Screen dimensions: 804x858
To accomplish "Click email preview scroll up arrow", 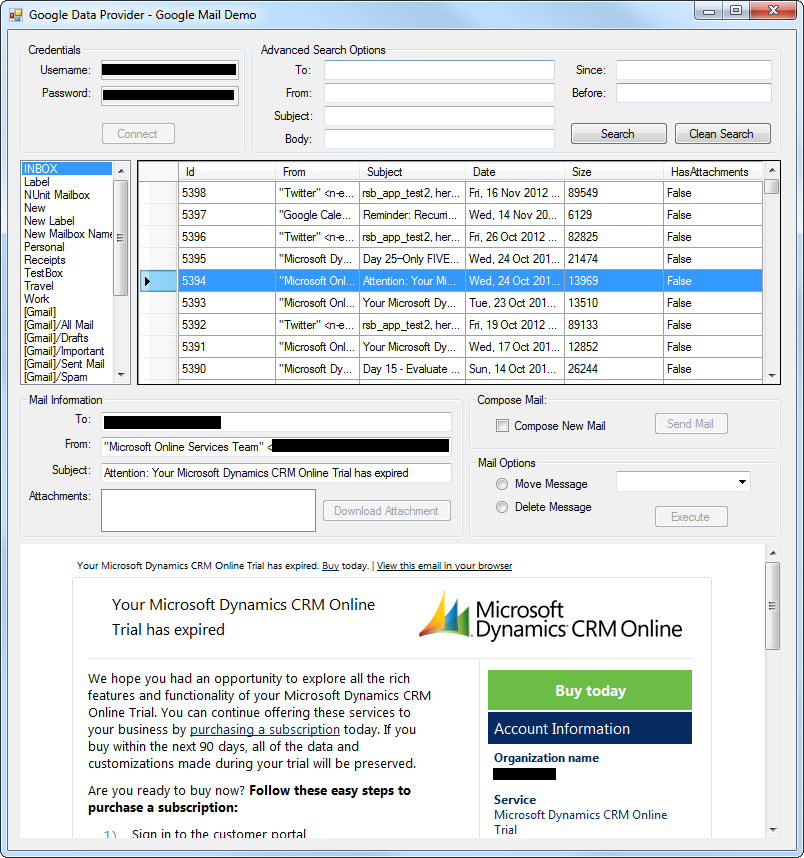I will coord(772,552).
